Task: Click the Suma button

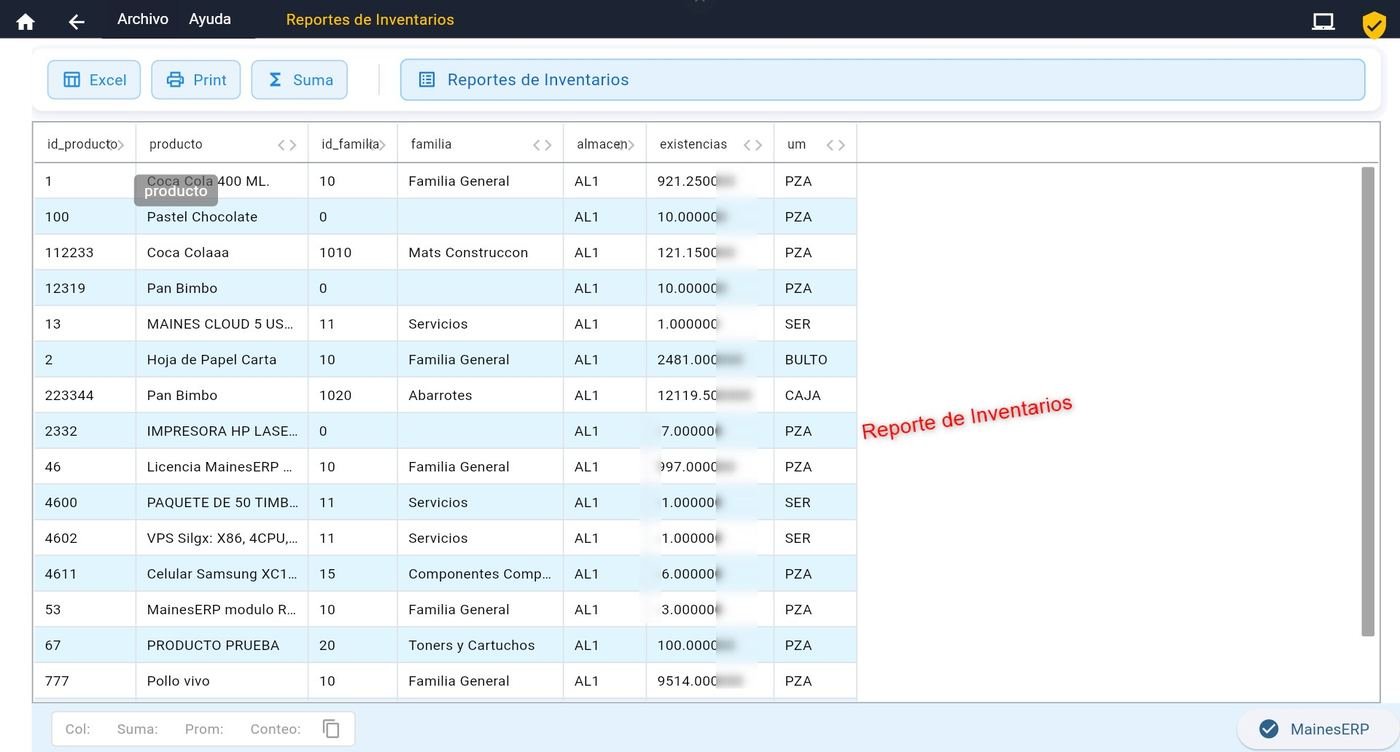Action: click(299, 80)
